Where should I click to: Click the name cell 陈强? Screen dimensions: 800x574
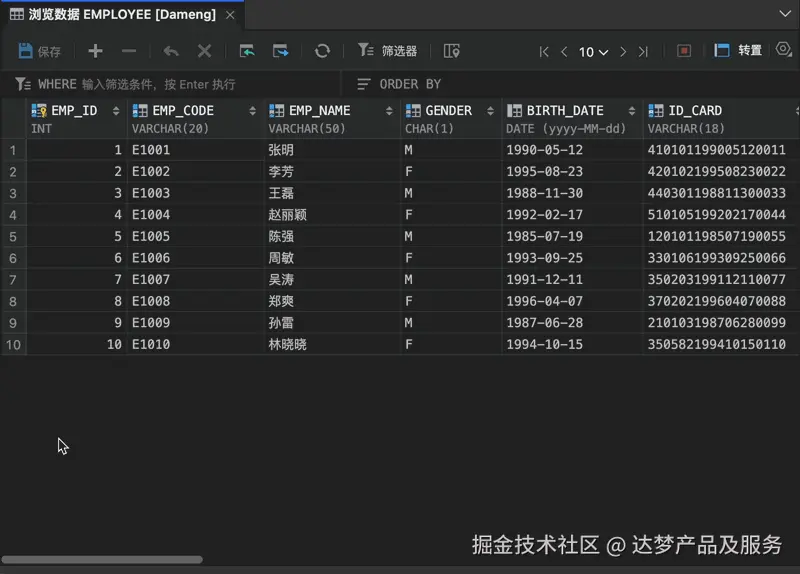tap(332, 237)
